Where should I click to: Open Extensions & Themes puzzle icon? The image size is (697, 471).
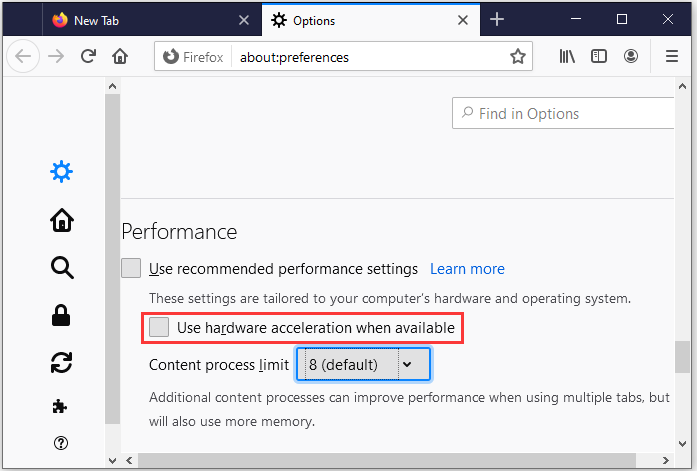[60, 406]
